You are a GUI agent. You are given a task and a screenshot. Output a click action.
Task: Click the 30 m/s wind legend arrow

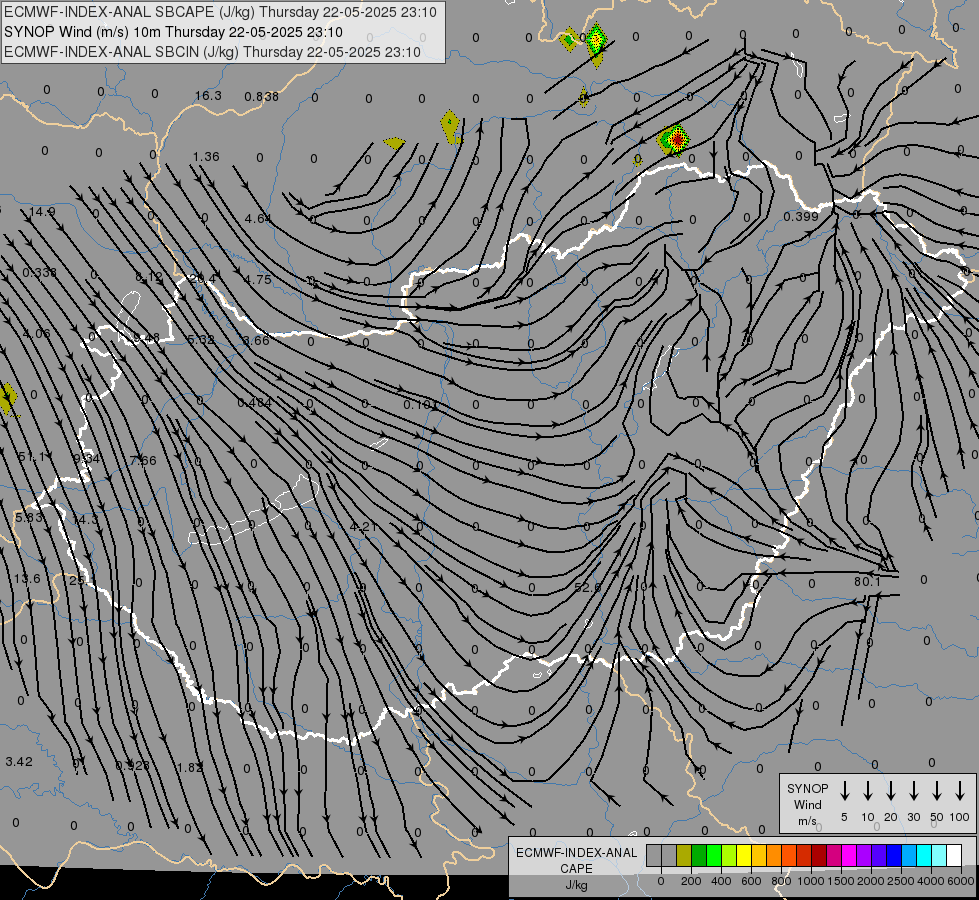coord(913,791)
